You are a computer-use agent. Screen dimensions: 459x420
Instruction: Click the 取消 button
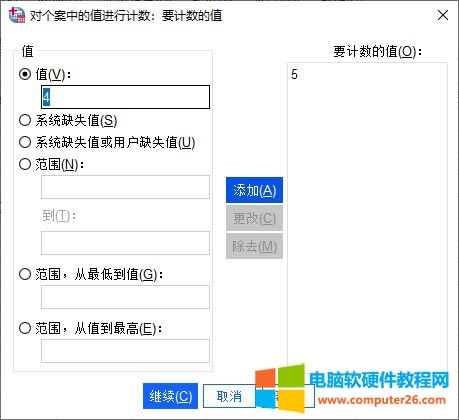tap(229, 396)
